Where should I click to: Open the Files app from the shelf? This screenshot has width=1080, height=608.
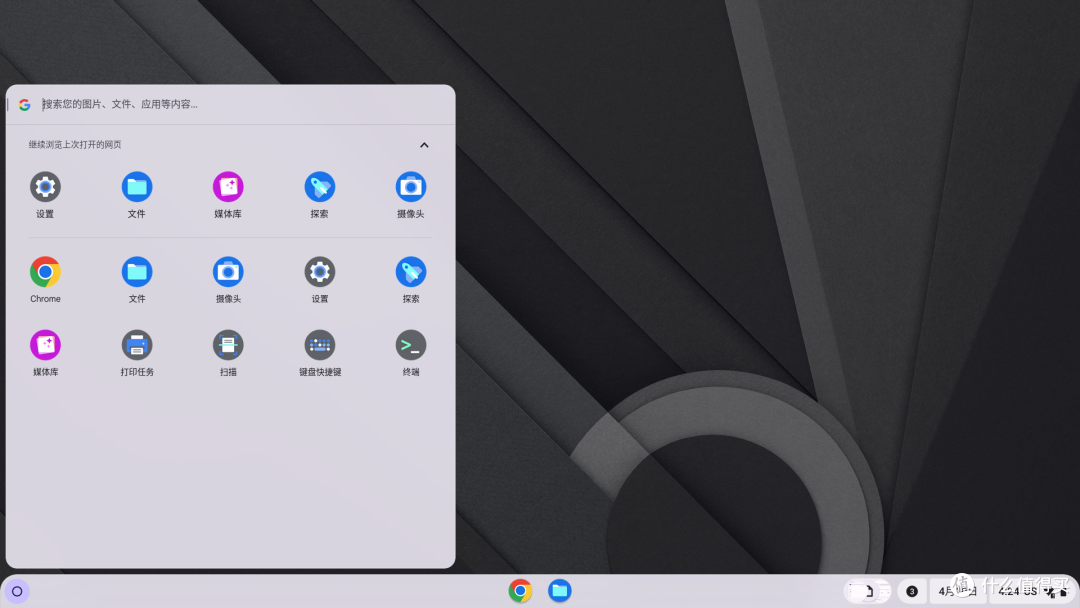click(560, 591)
